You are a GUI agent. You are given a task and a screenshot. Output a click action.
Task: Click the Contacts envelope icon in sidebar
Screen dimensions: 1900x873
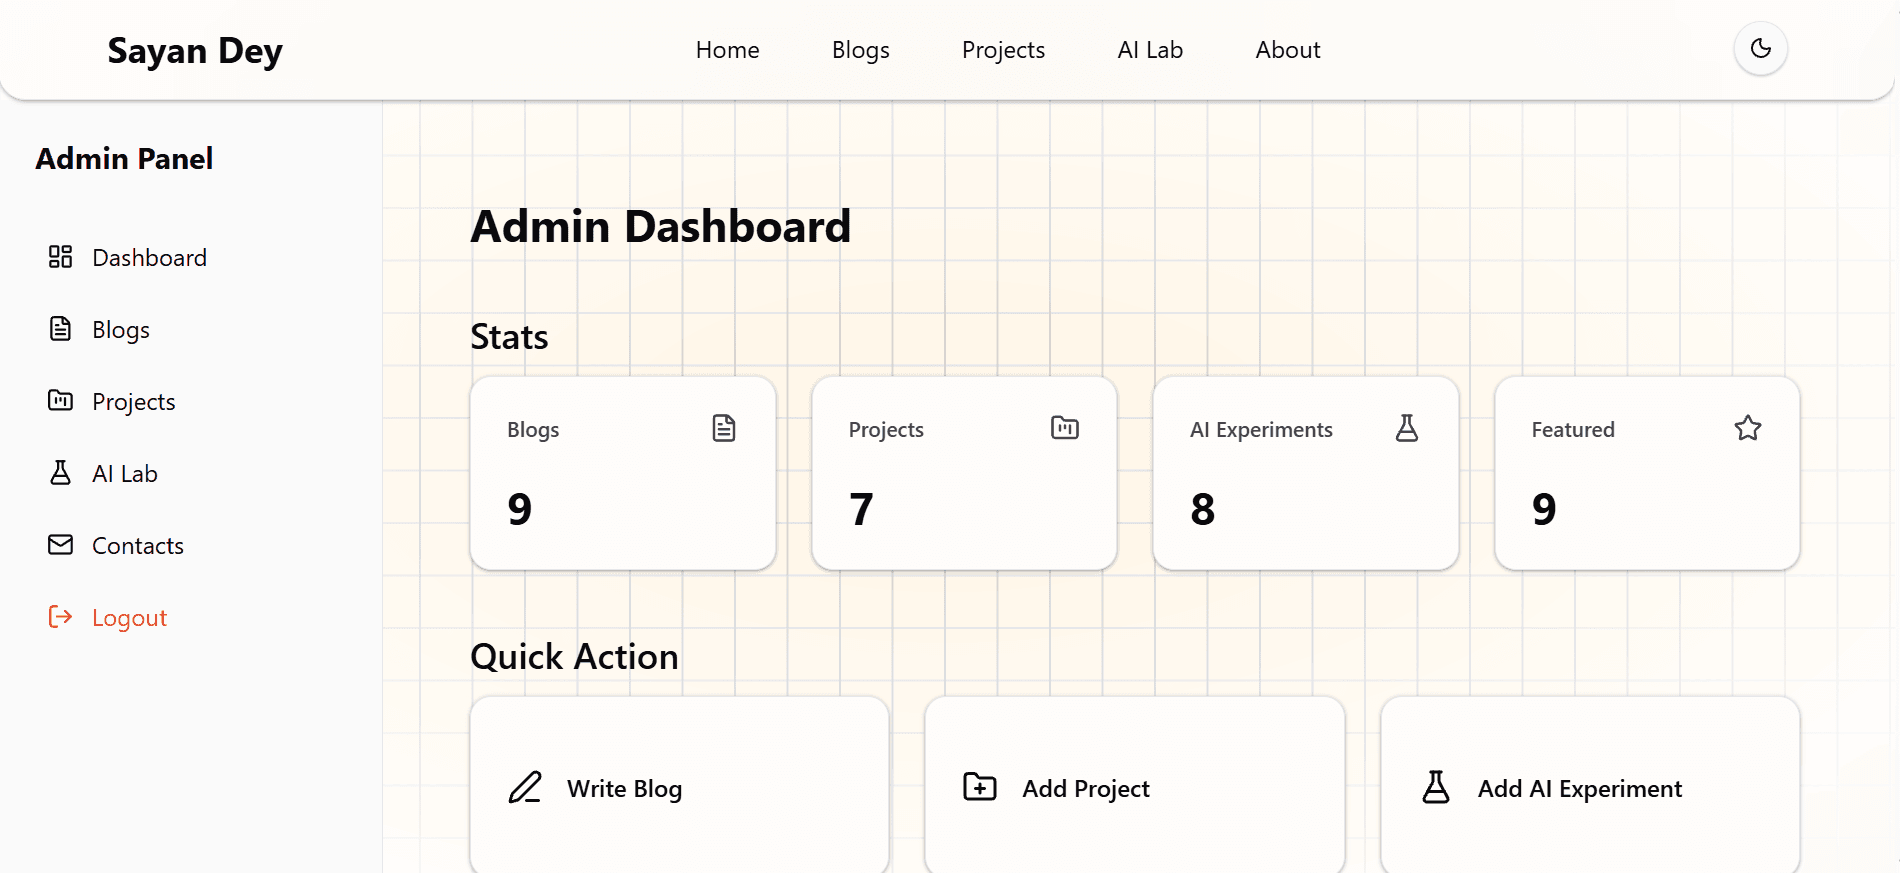(60, 545)
